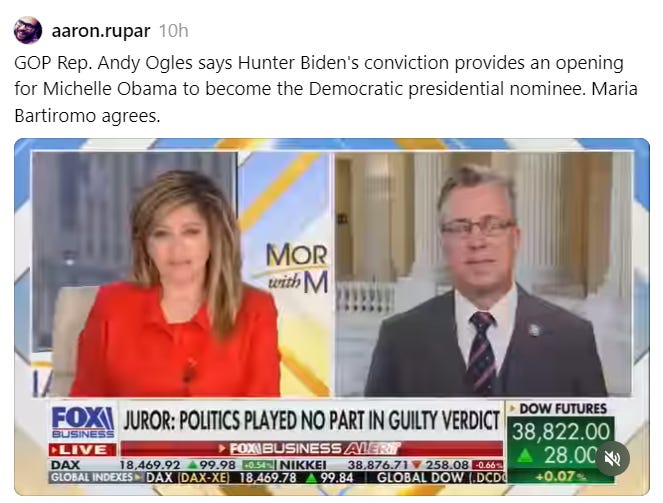
Task: Click the red Nikkei down arrow
Action: pyautogui.click(x=417, y=465)
